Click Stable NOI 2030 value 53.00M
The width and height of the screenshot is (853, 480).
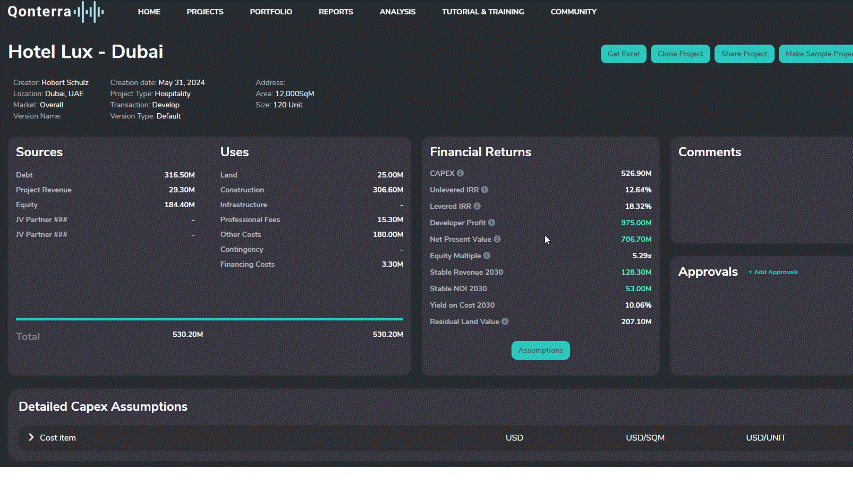(638, 288)
